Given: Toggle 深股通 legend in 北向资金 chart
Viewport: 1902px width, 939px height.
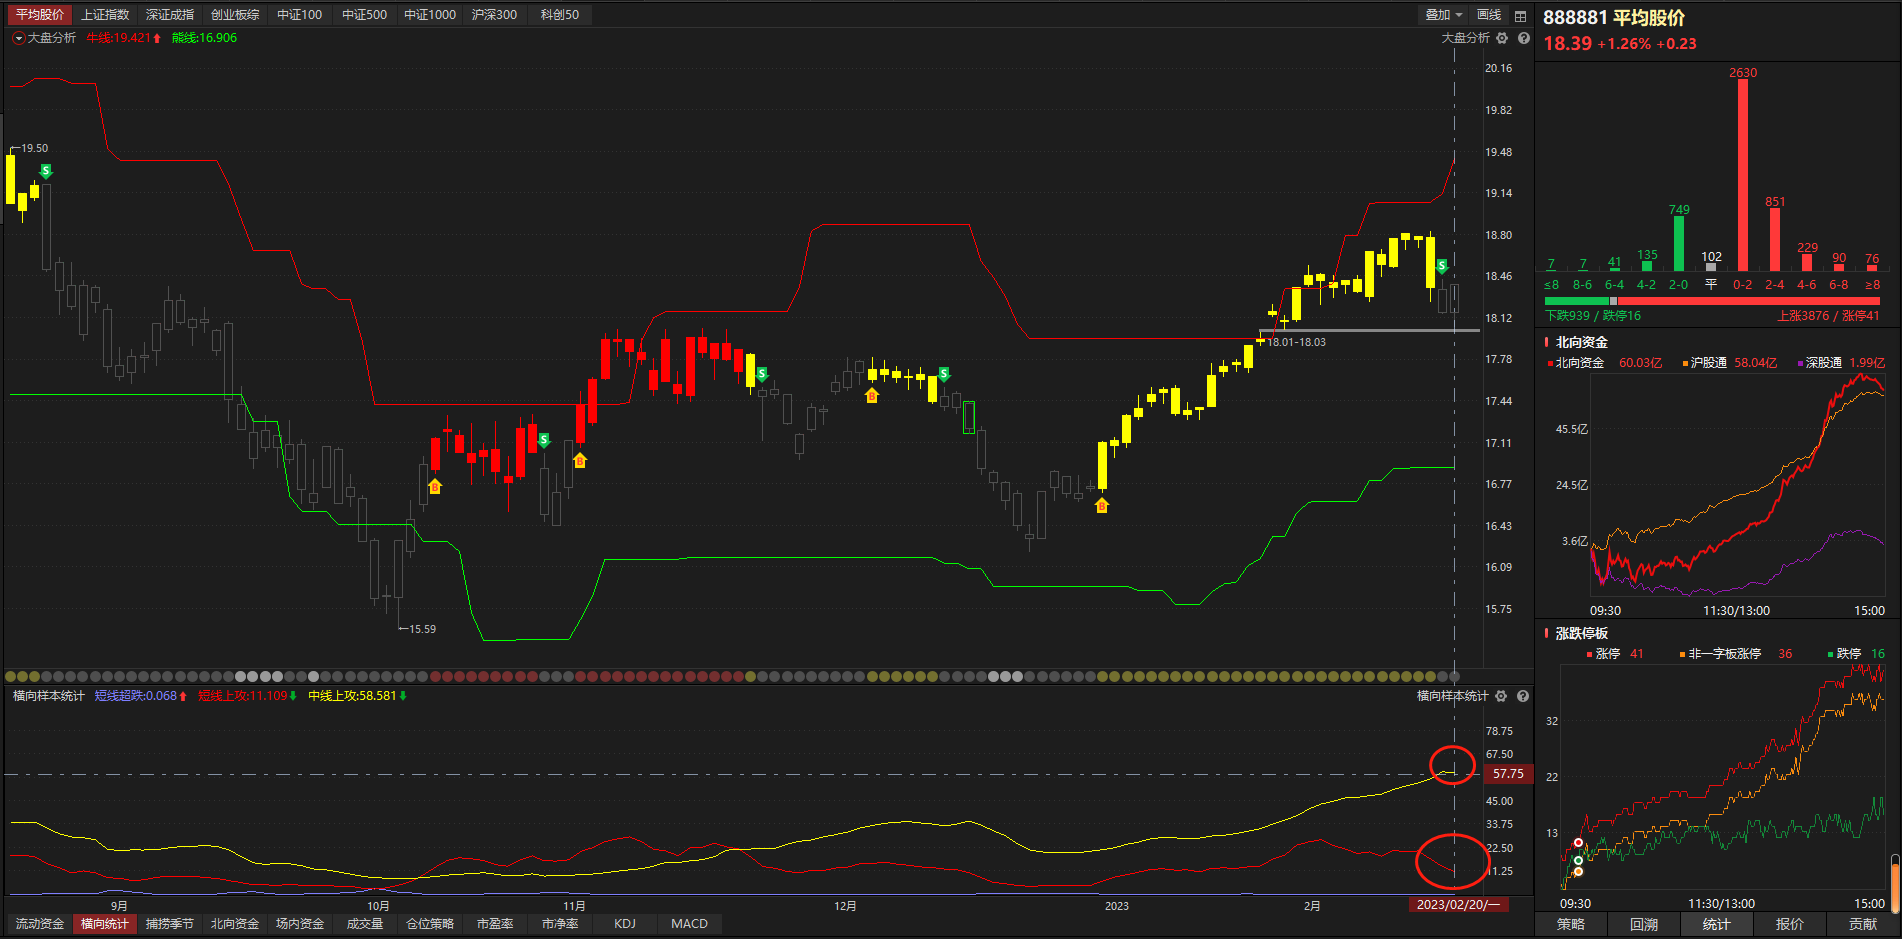Looking at the screenshot, I should [1841, 363].
